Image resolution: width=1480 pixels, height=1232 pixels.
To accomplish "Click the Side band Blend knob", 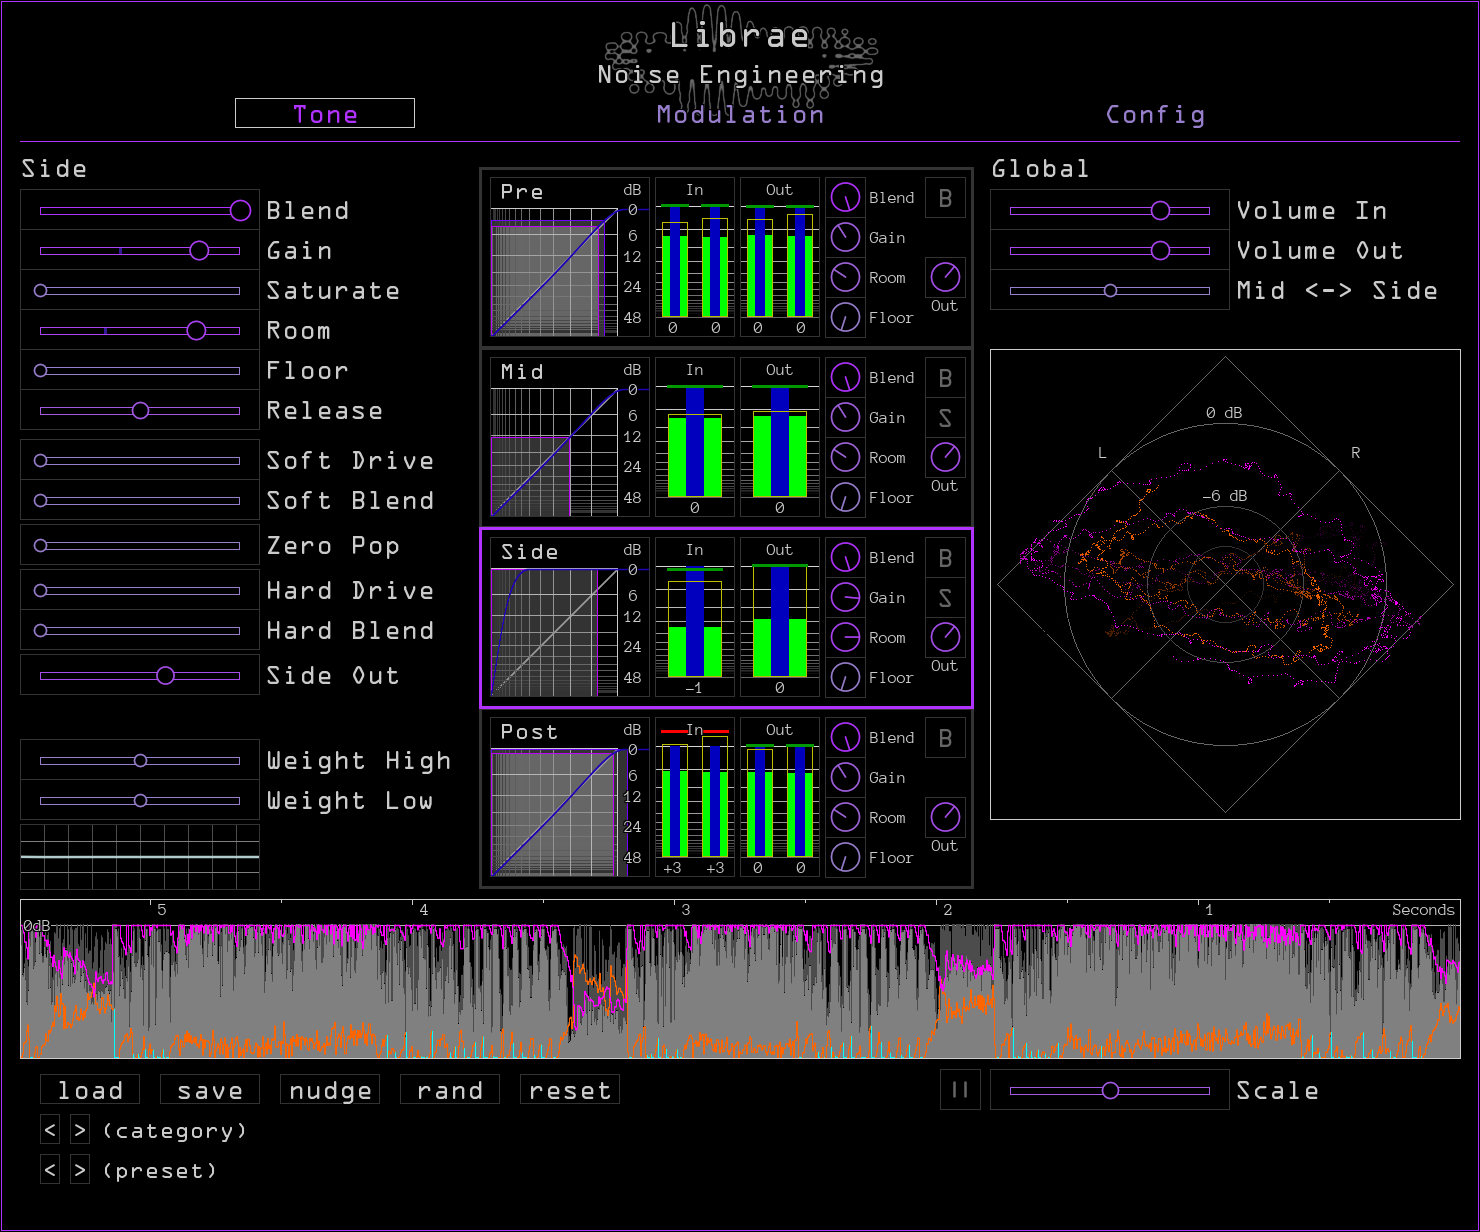I will click(845, 557).
